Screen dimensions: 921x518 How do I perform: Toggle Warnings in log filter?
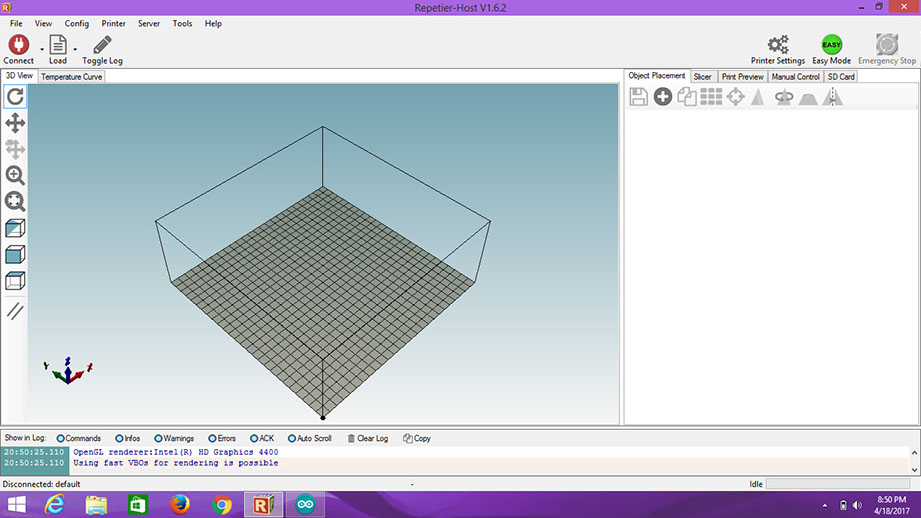pos(174,438)
